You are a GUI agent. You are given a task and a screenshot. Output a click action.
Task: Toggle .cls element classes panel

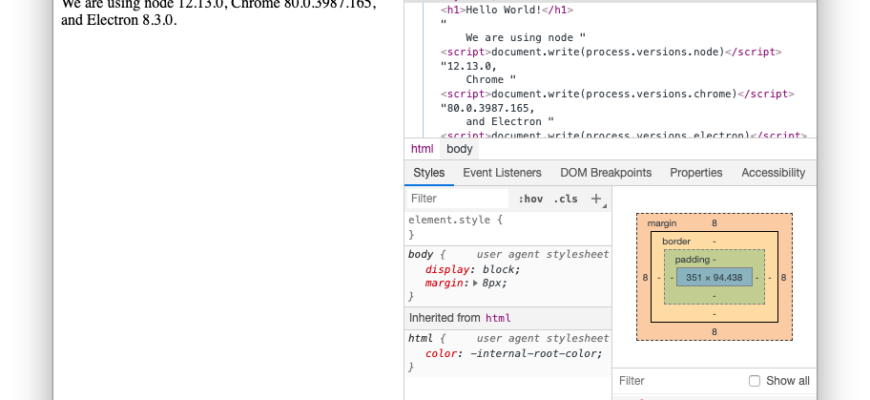tap(565, 199)
